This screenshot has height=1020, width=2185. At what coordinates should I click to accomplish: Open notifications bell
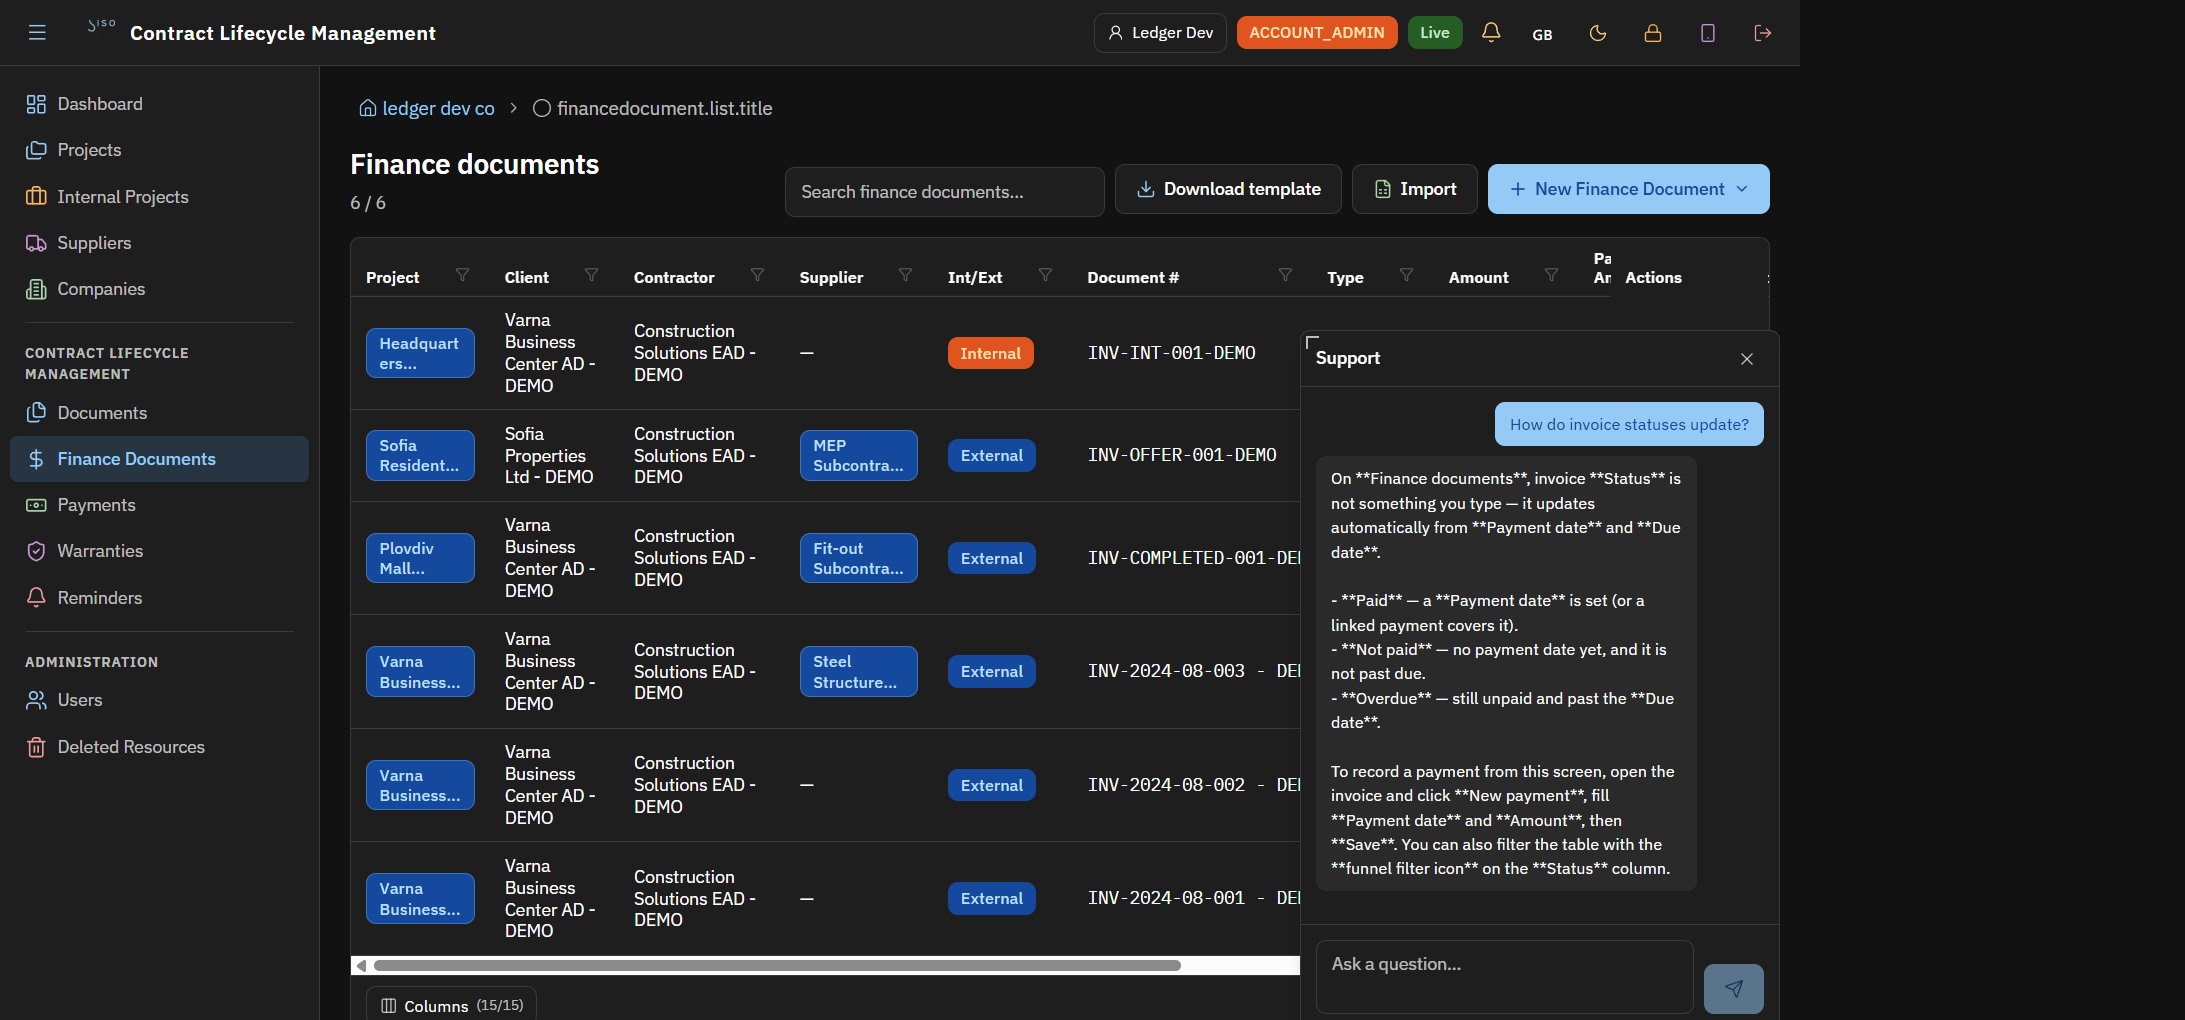coord(1491,33)
